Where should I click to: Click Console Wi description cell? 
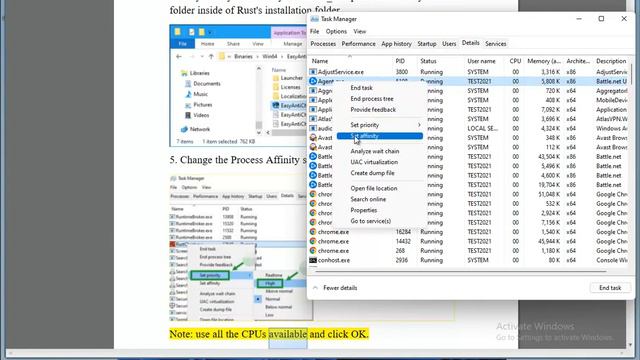(x=611, y=260)
